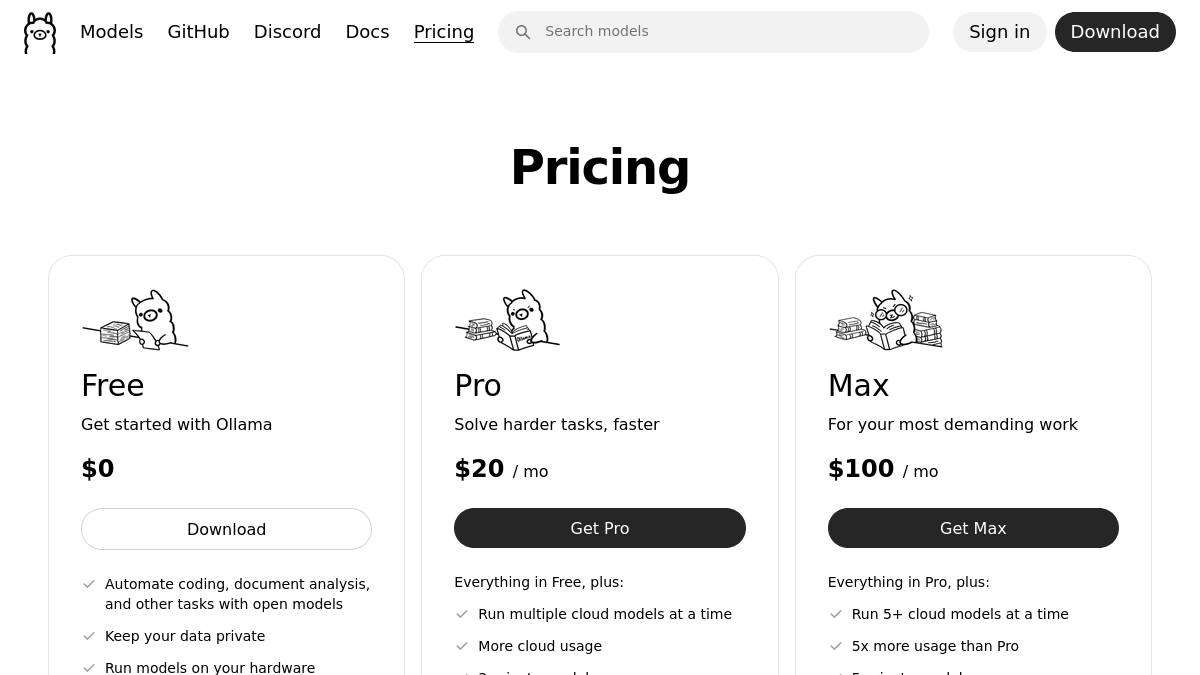Open the Models nav item

pyautogui.click(x=111, y=32)
